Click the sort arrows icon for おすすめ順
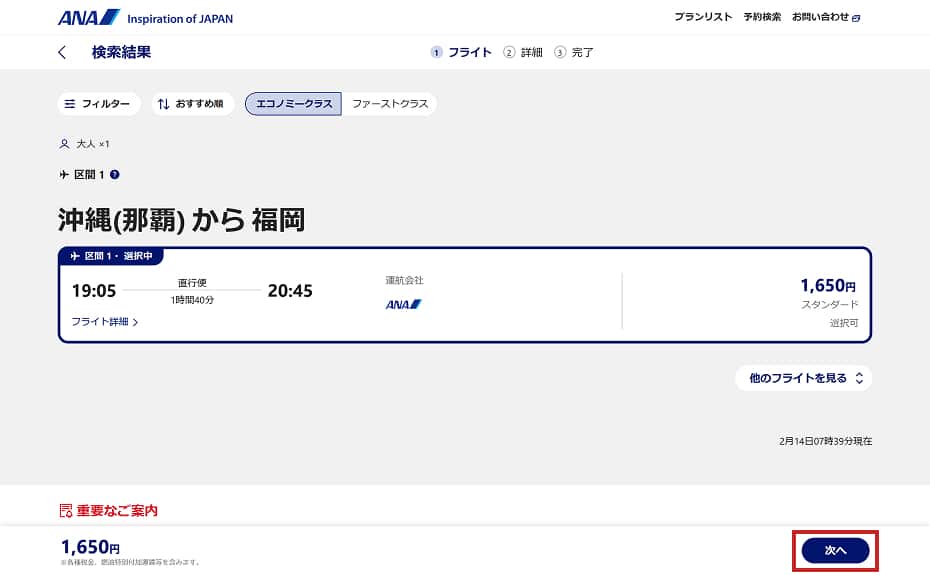Screen dimensions: 930x575 click(164, 104)
